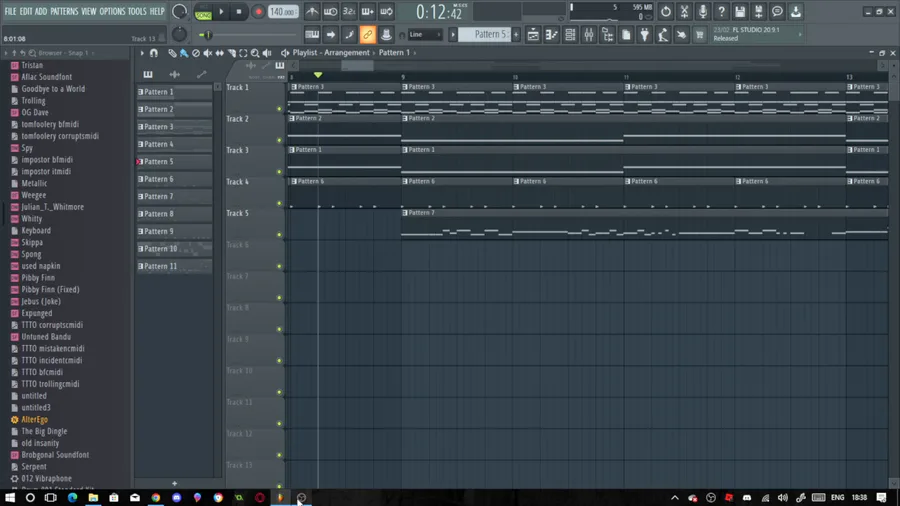Open the Playlist options arrow menu

coord(142,53)
